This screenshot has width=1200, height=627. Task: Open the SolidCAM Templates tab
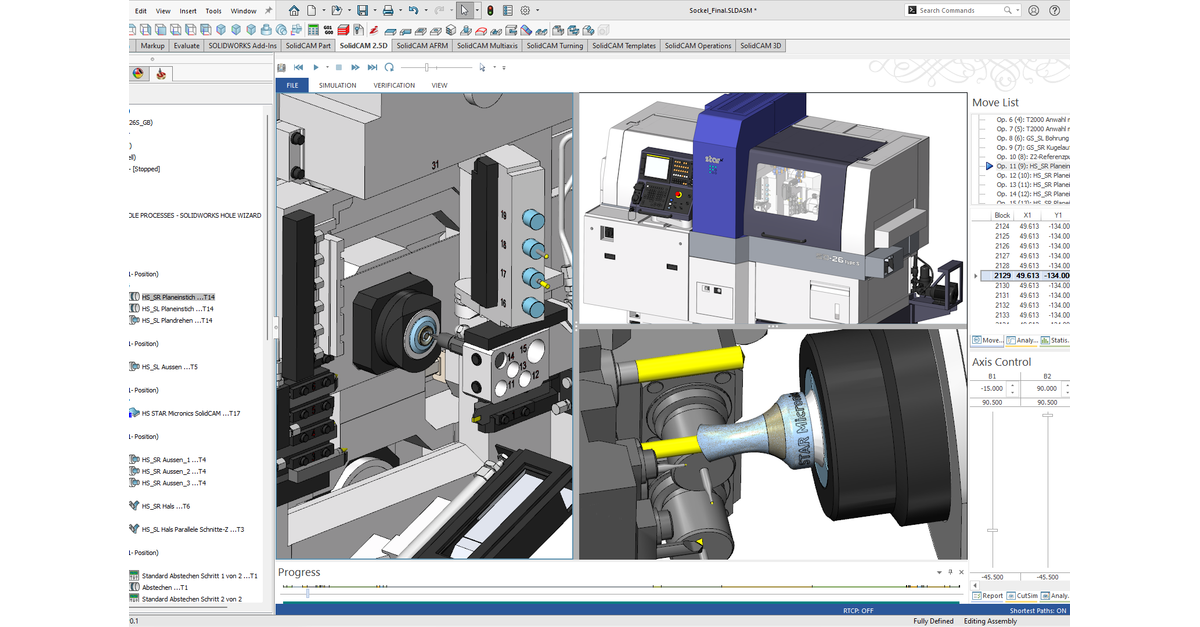pyautogui.click(x=624, y=46)
